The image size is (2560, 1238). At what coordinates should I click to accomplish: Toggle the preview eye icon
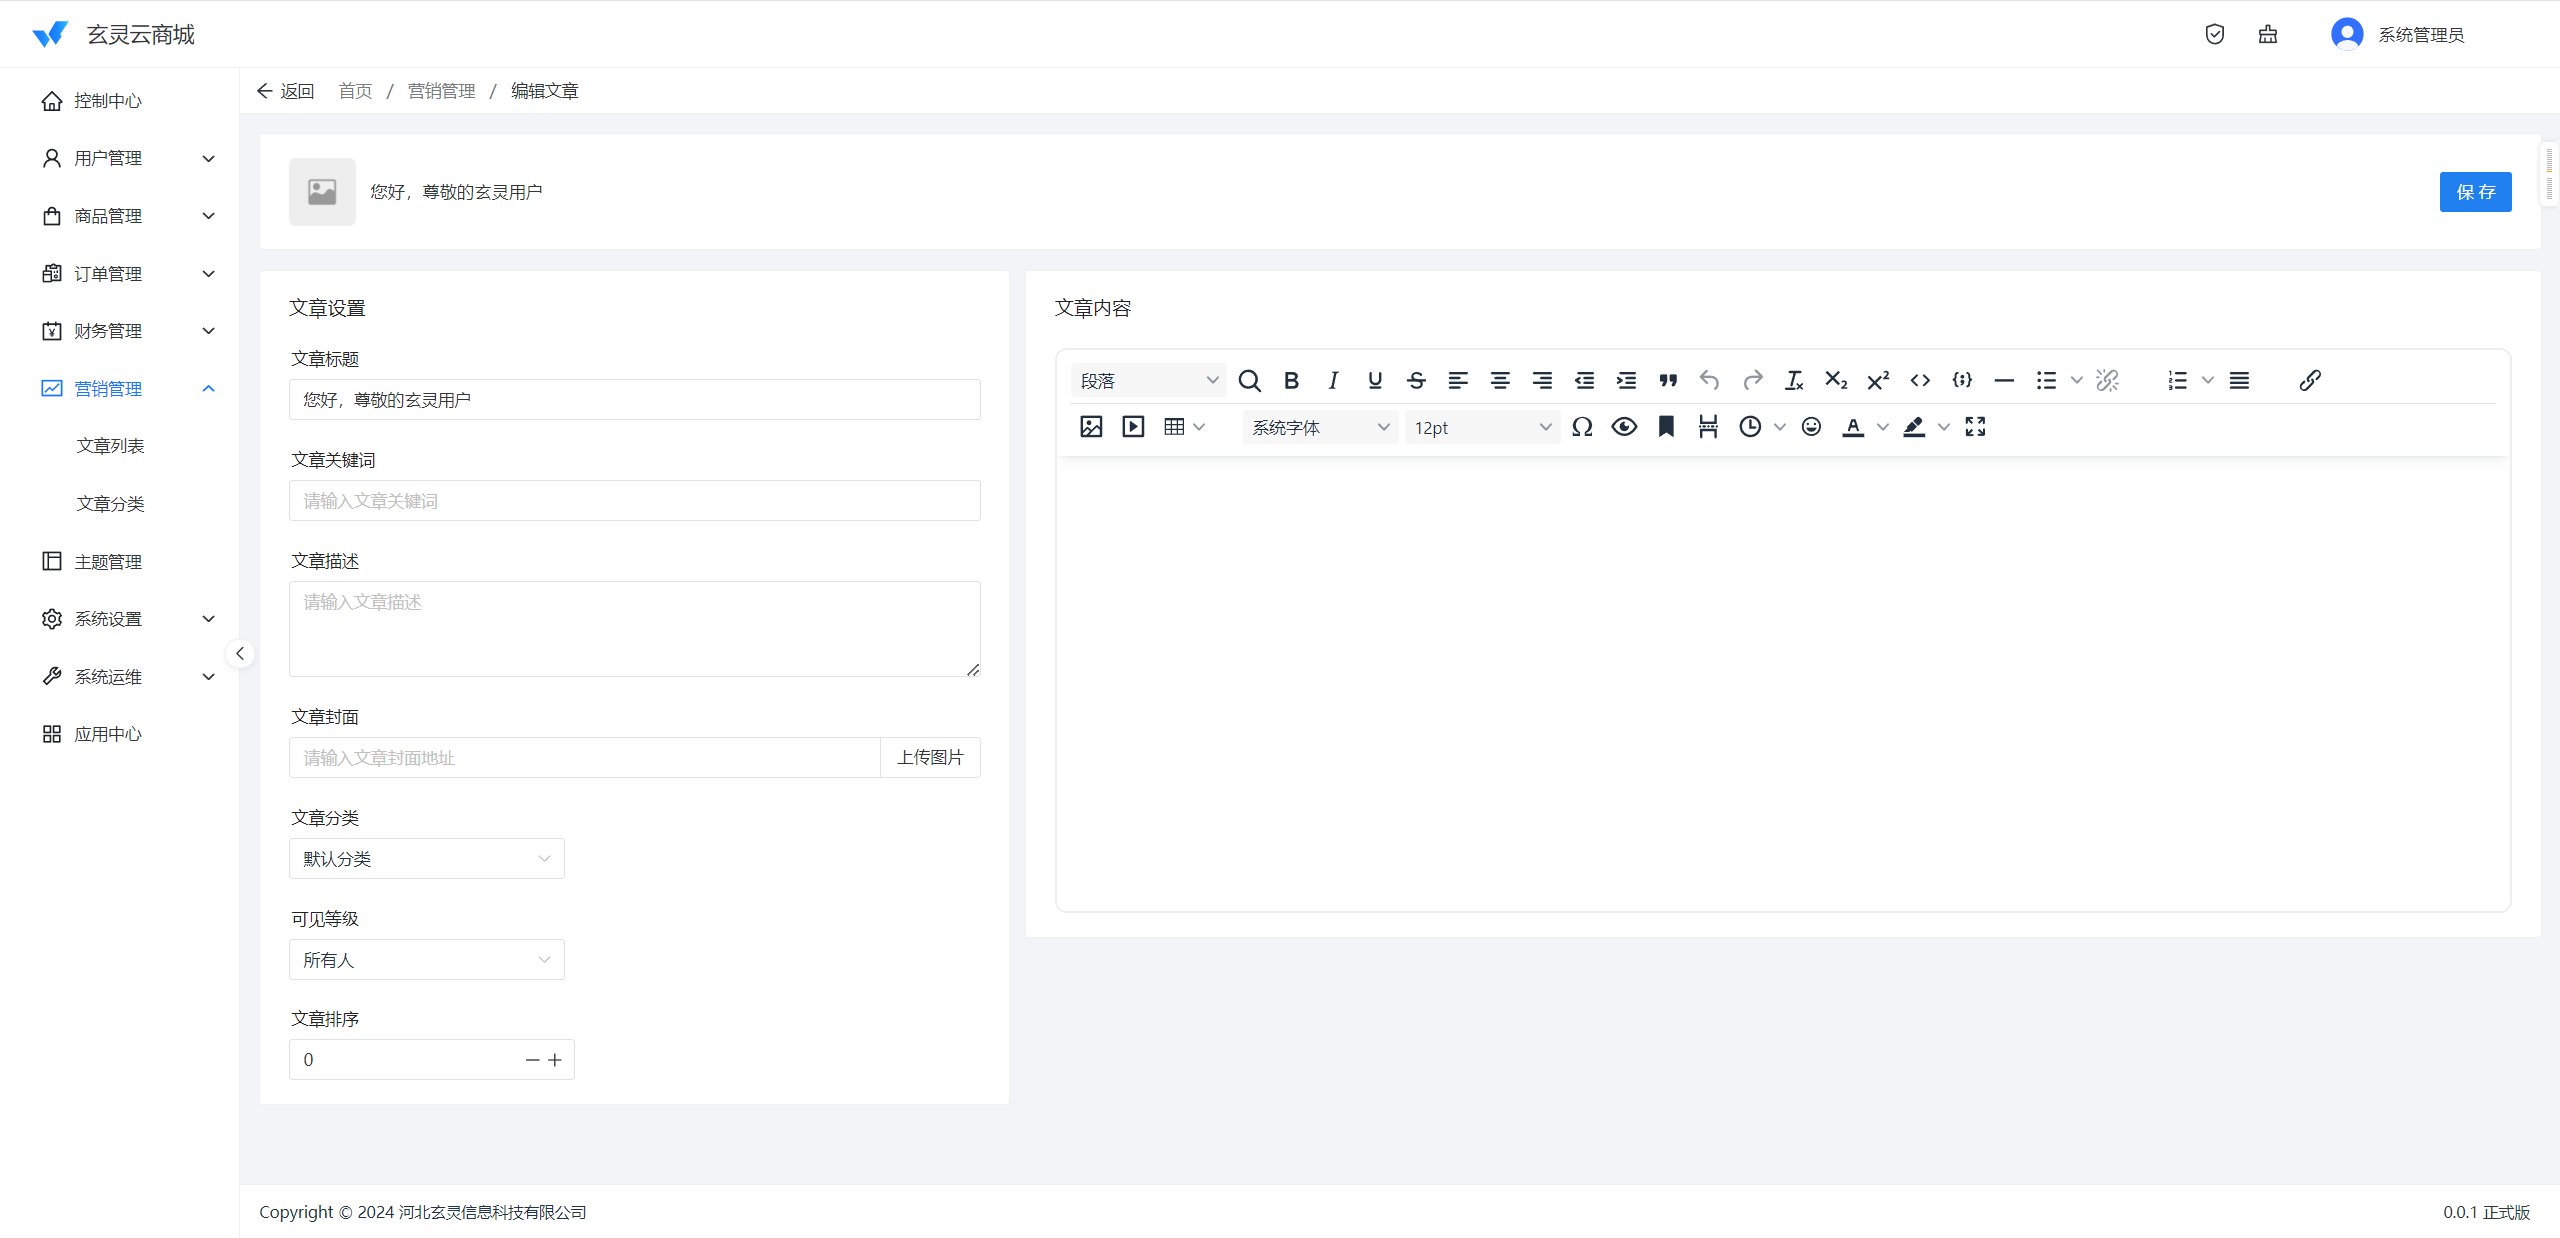coord(1624,427)
